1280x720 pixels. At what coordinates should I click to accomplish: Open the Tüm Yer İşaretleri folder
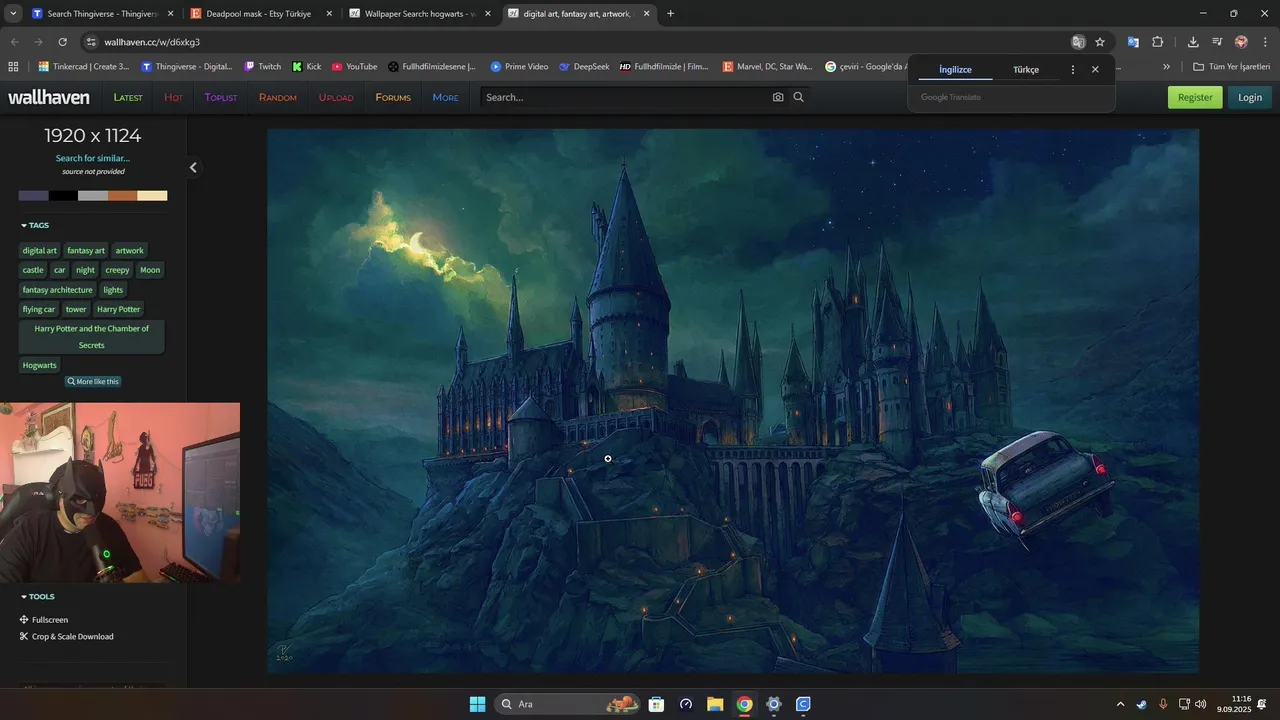click(x=1232, y=67)
